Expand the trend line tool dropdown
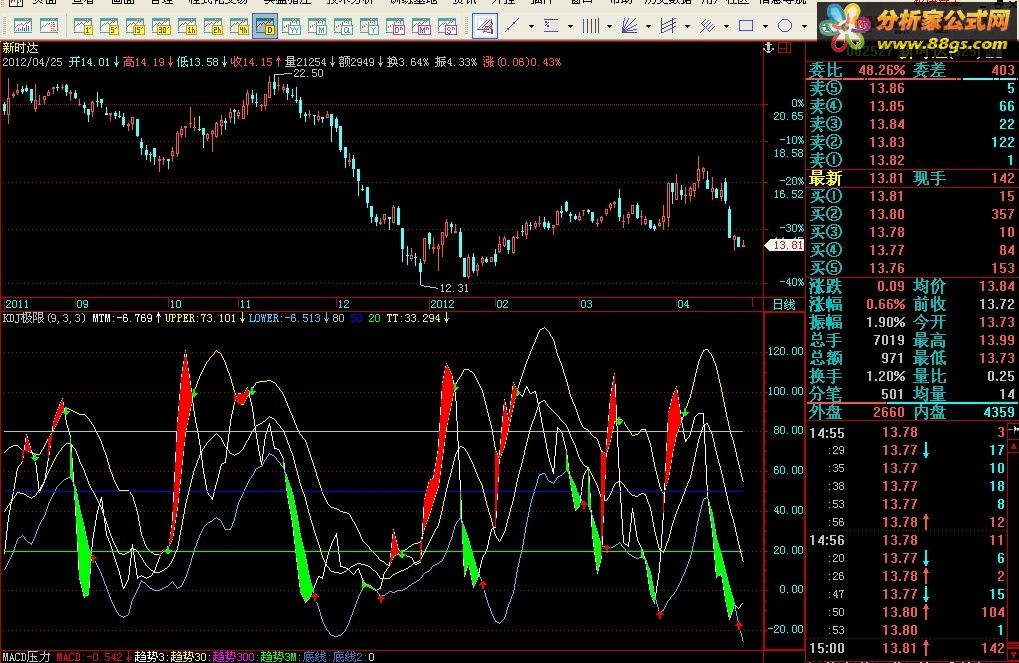The height and width of the screenshot is (663, 1019). coord(531,27)
